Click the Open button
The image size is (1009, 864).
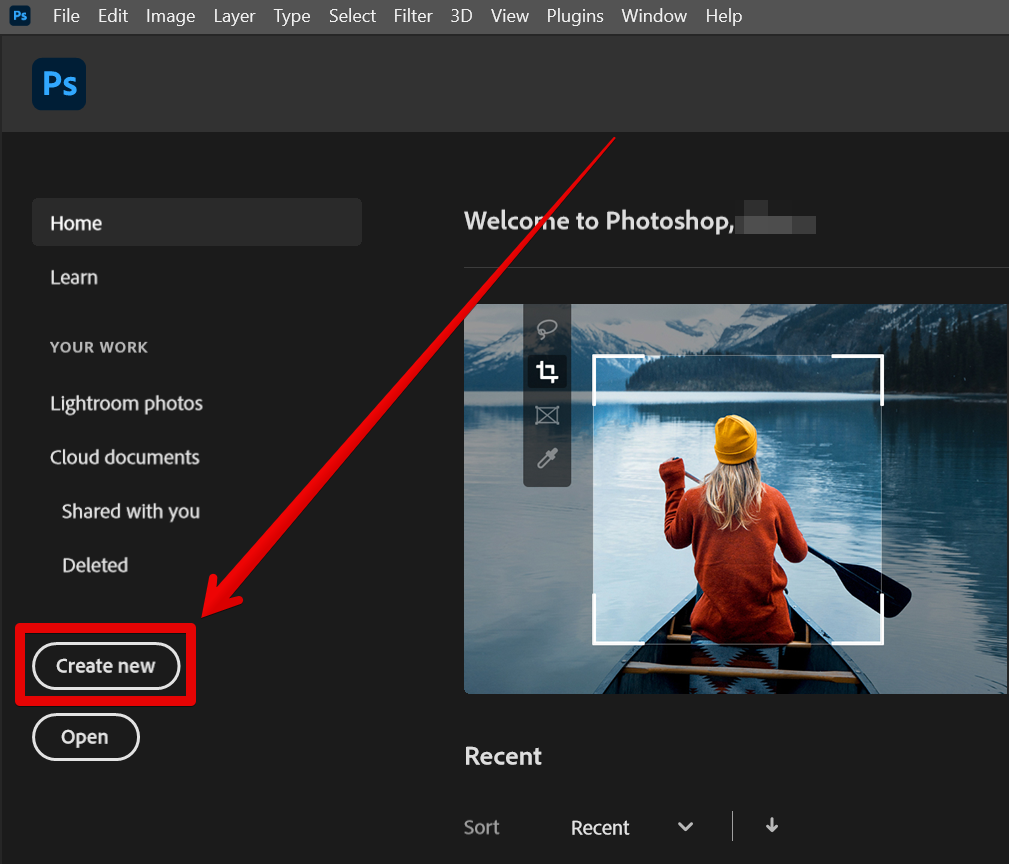tap(85, 737)
